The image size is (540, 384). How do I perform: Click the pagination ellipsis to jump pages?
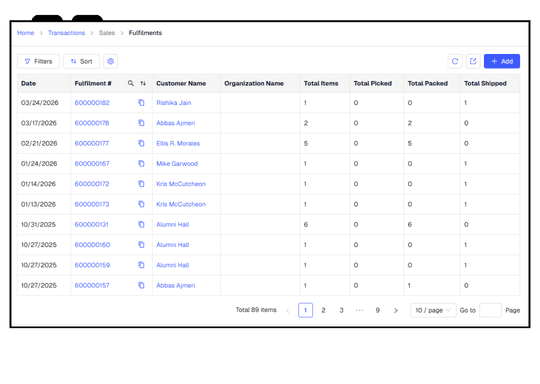(359, 310)
